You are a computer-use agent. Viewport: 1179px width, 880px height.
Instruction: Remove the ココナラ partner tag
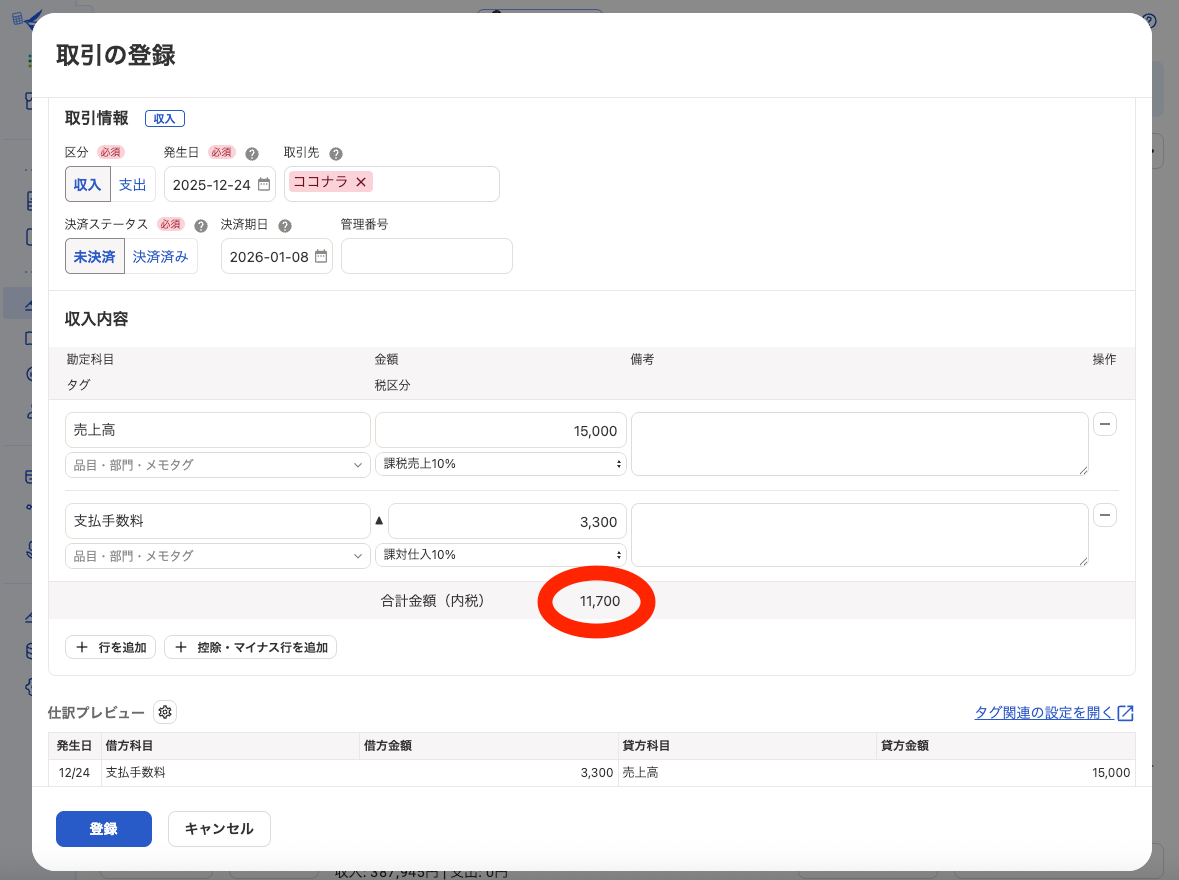pyautogui.click(x=361, y=182)
